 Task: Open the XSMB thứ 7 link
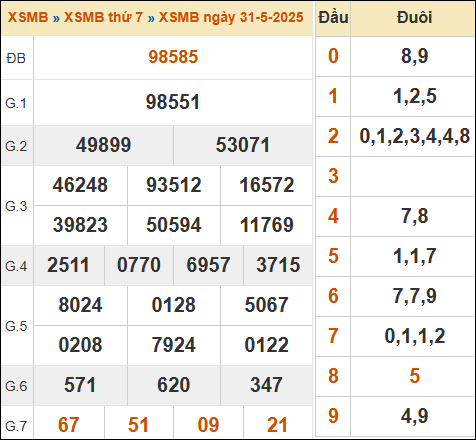[x=103, y=17]
